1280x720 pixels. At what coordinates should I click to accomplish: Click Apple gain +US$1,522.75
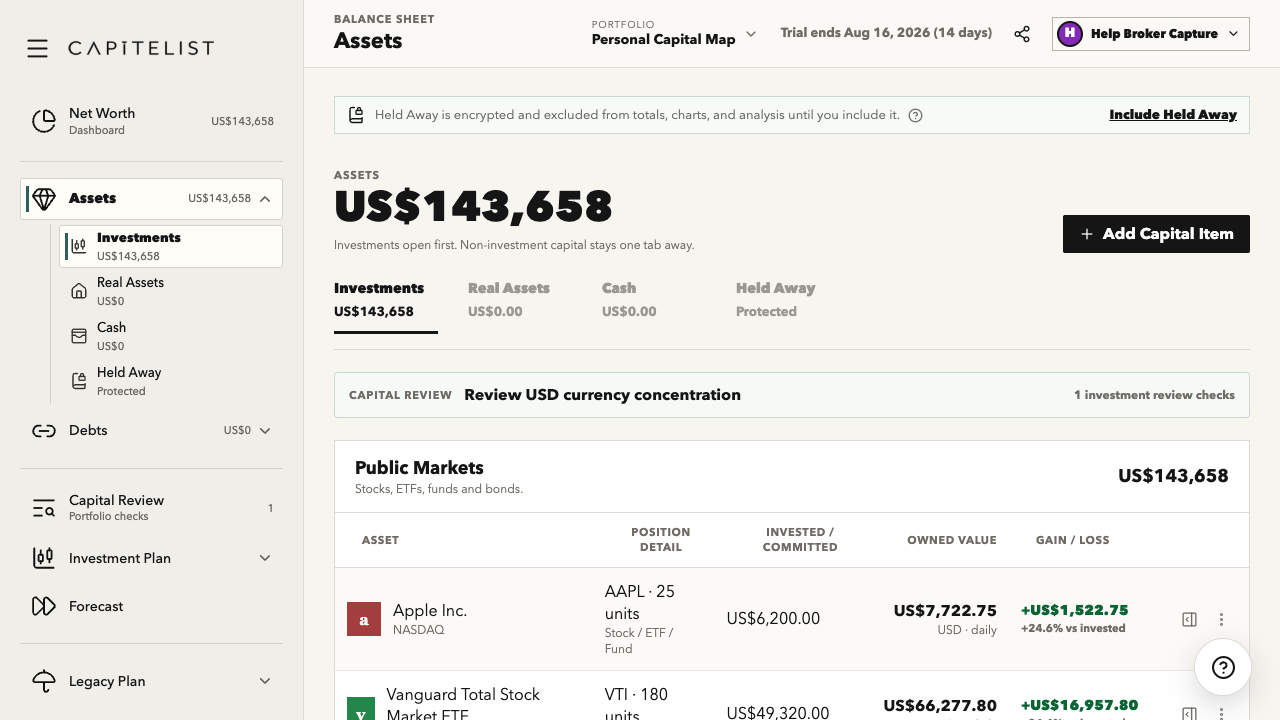click(x=1075, y=610)
